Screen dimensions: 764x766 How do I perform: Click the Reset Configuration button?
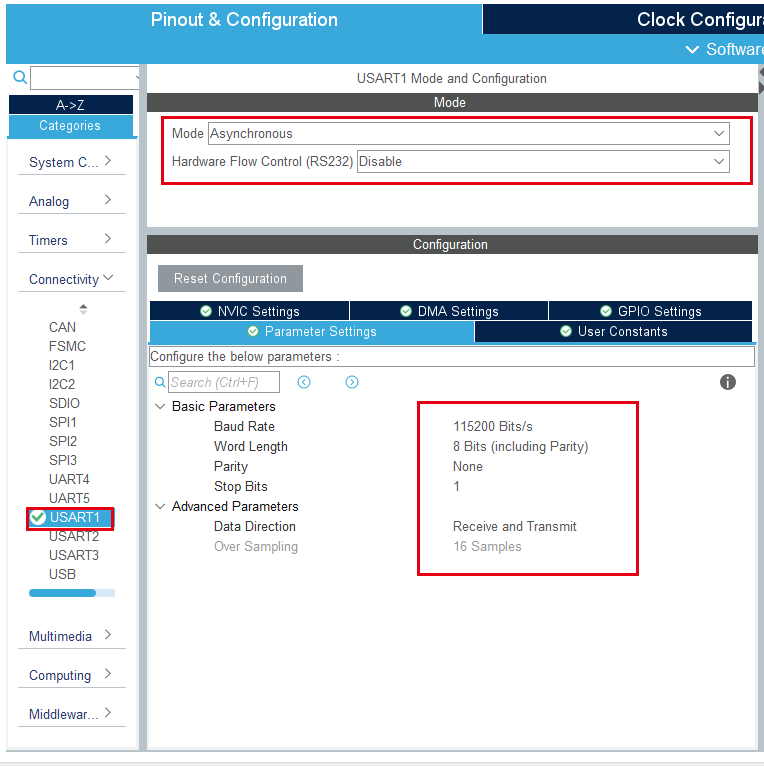230,278
